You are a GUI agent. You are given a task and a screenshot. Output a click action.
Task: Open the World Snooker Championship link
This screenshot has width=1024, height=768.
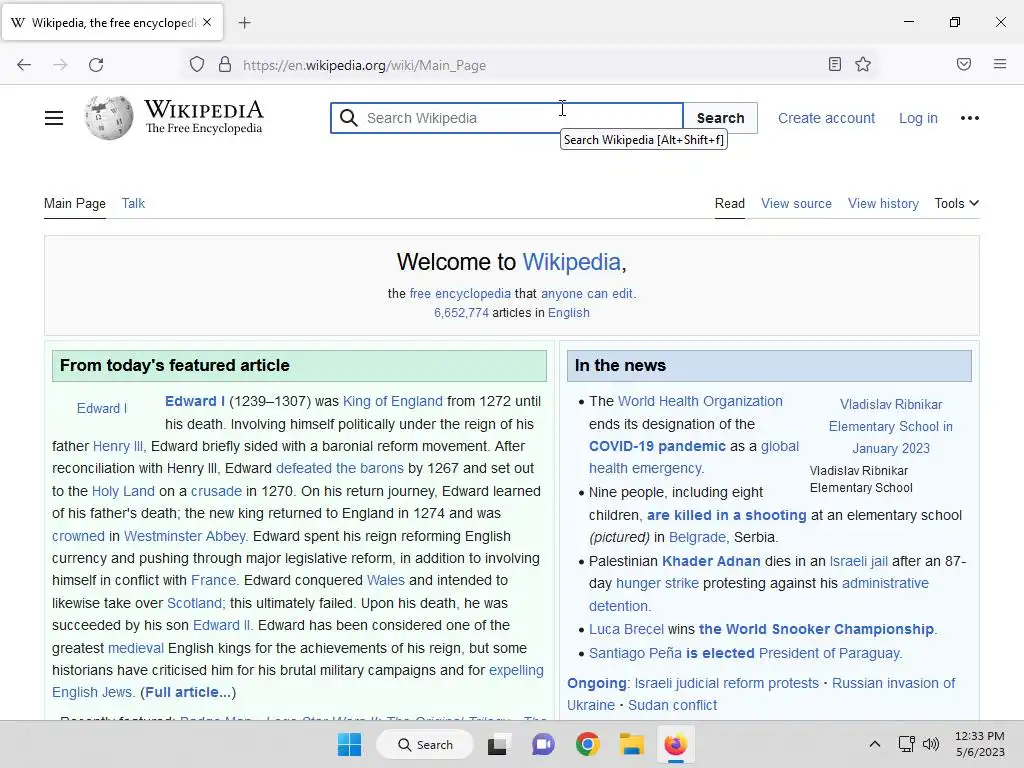click(816, 629)
